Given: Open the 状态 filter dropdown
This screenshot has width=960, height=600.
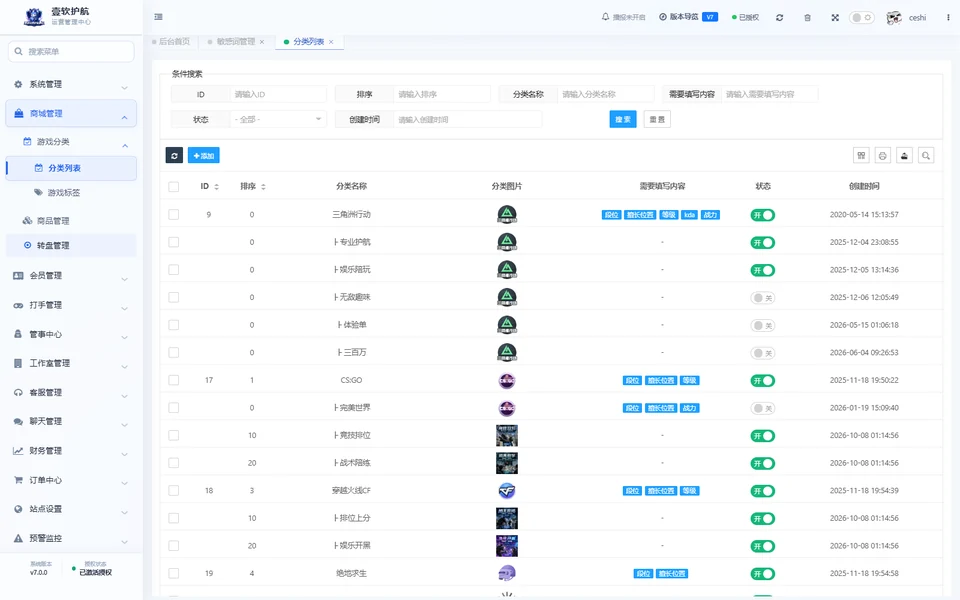Looking at the screenshot, I should click(279, 119).
